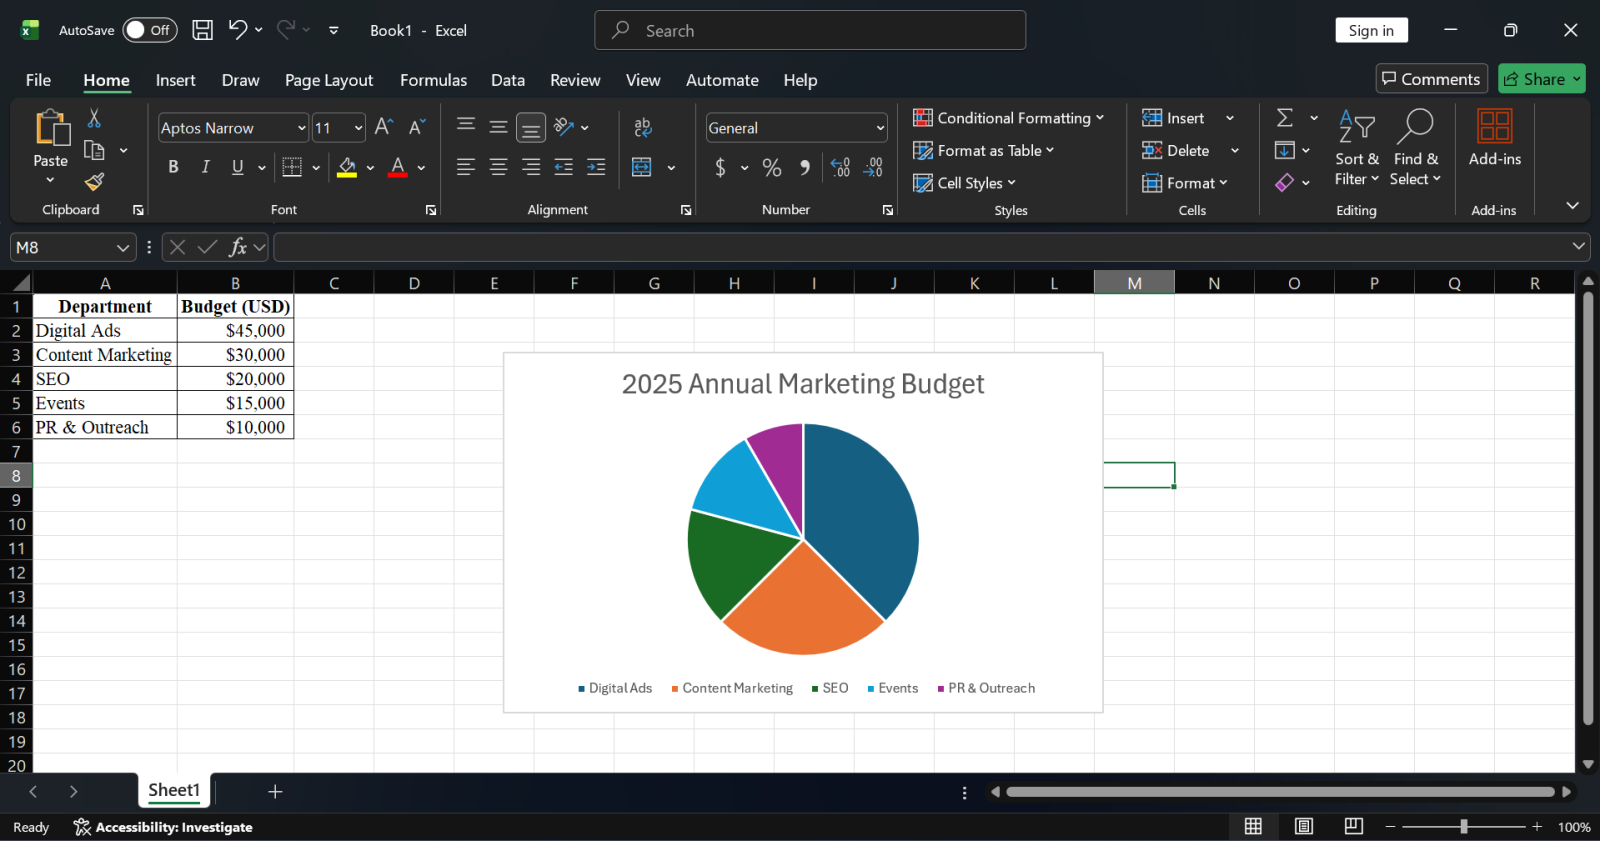Click the Search box in title bar

810,30
